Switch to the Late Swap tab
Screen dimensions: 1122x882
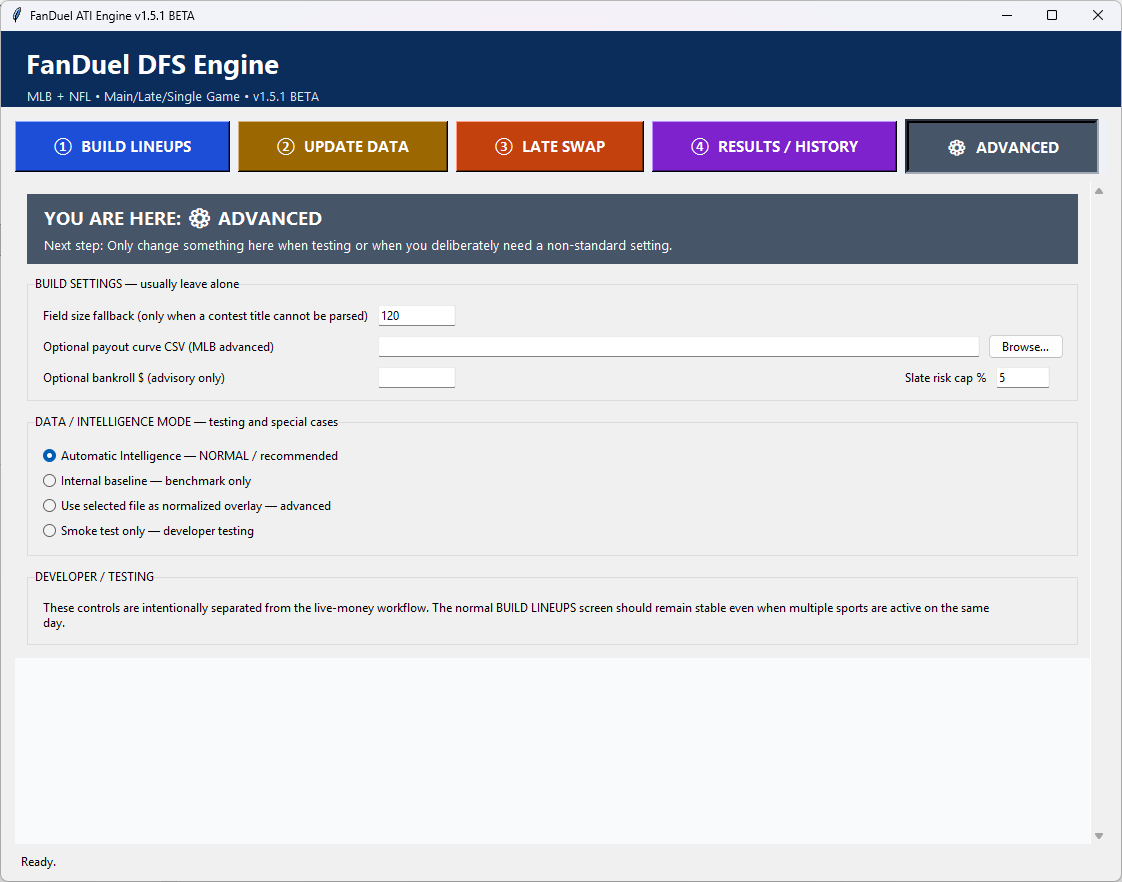click(x=550, y=147)
